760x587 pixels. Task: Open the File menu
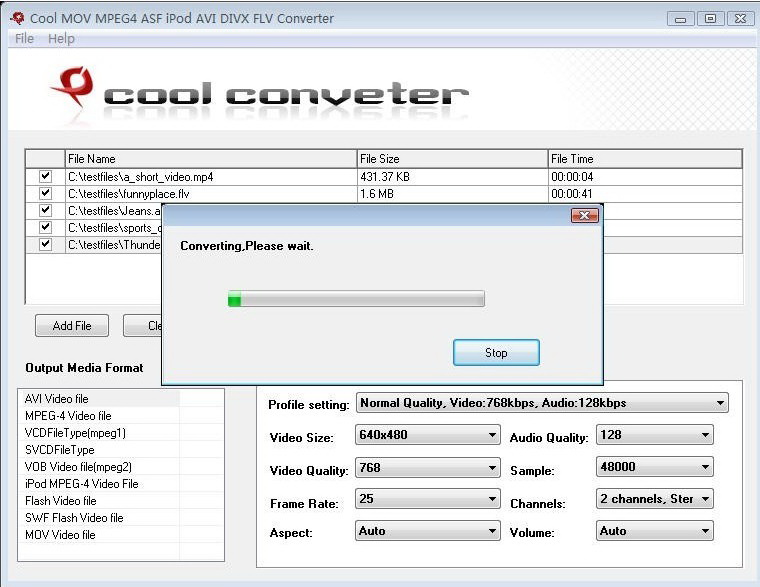[24, 39]
